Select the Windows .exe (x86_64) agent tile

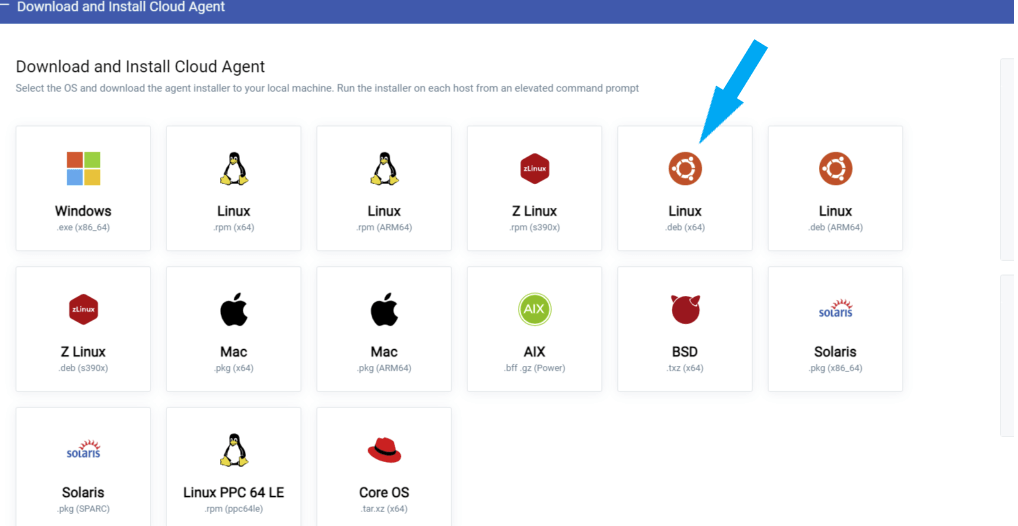[x=83, y=188]
